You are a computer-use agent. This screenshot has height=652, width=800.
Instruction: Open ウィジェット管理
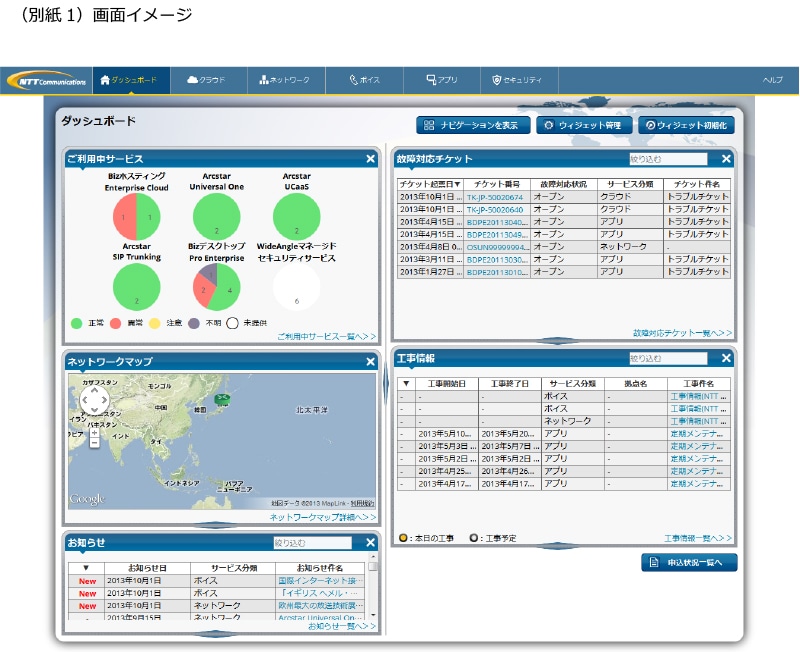click(584, 125)
